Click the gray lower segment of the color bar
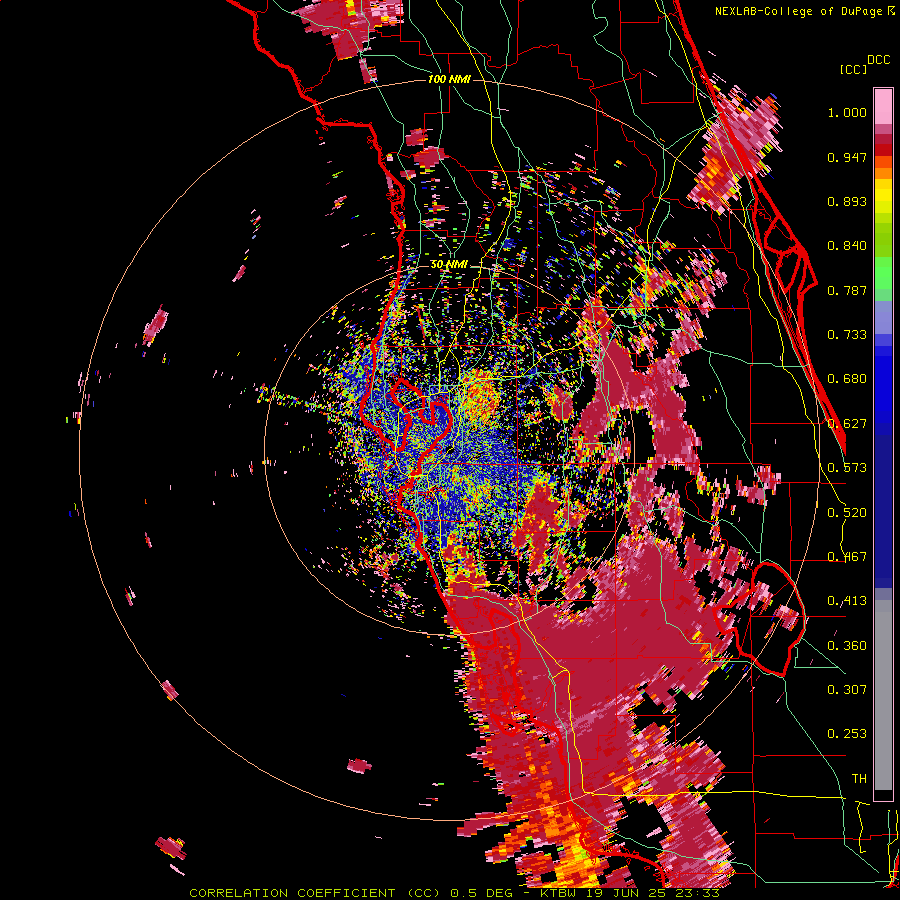Viewport: 900px width, 900px height. tap(883, 695)
